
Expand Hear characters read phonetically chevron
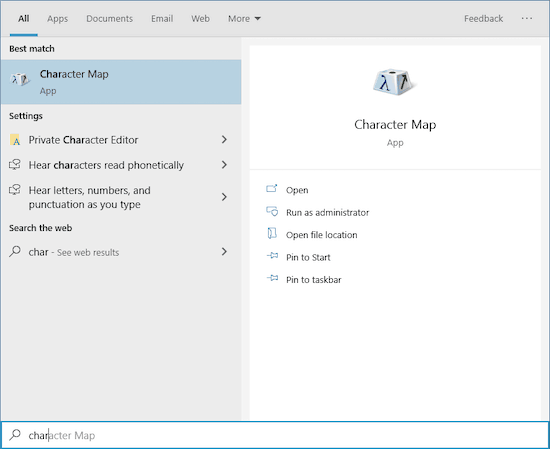224,165
